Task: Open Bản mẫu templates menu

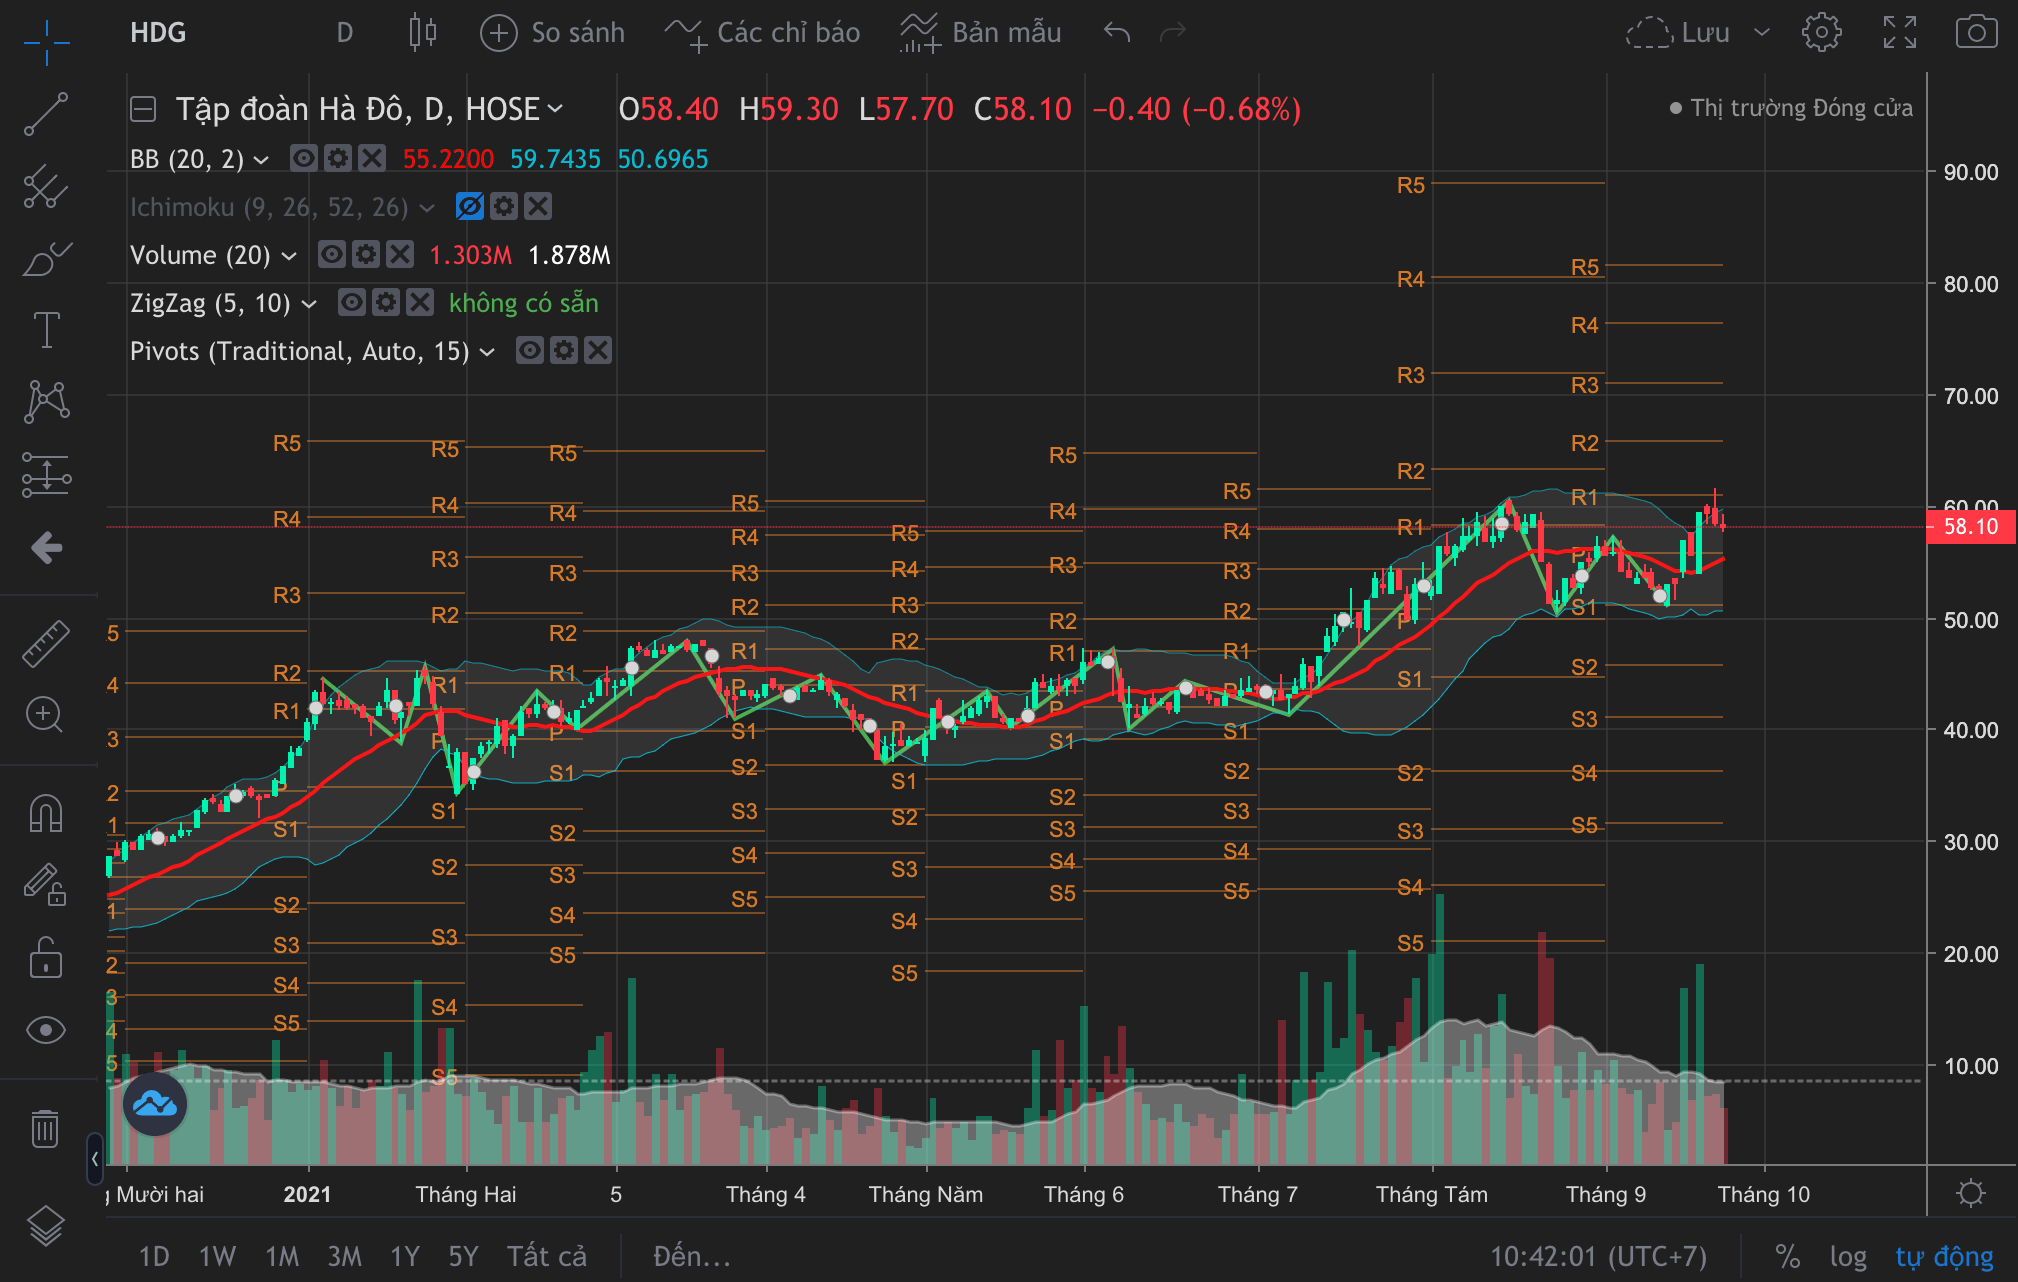Action: 981,32
